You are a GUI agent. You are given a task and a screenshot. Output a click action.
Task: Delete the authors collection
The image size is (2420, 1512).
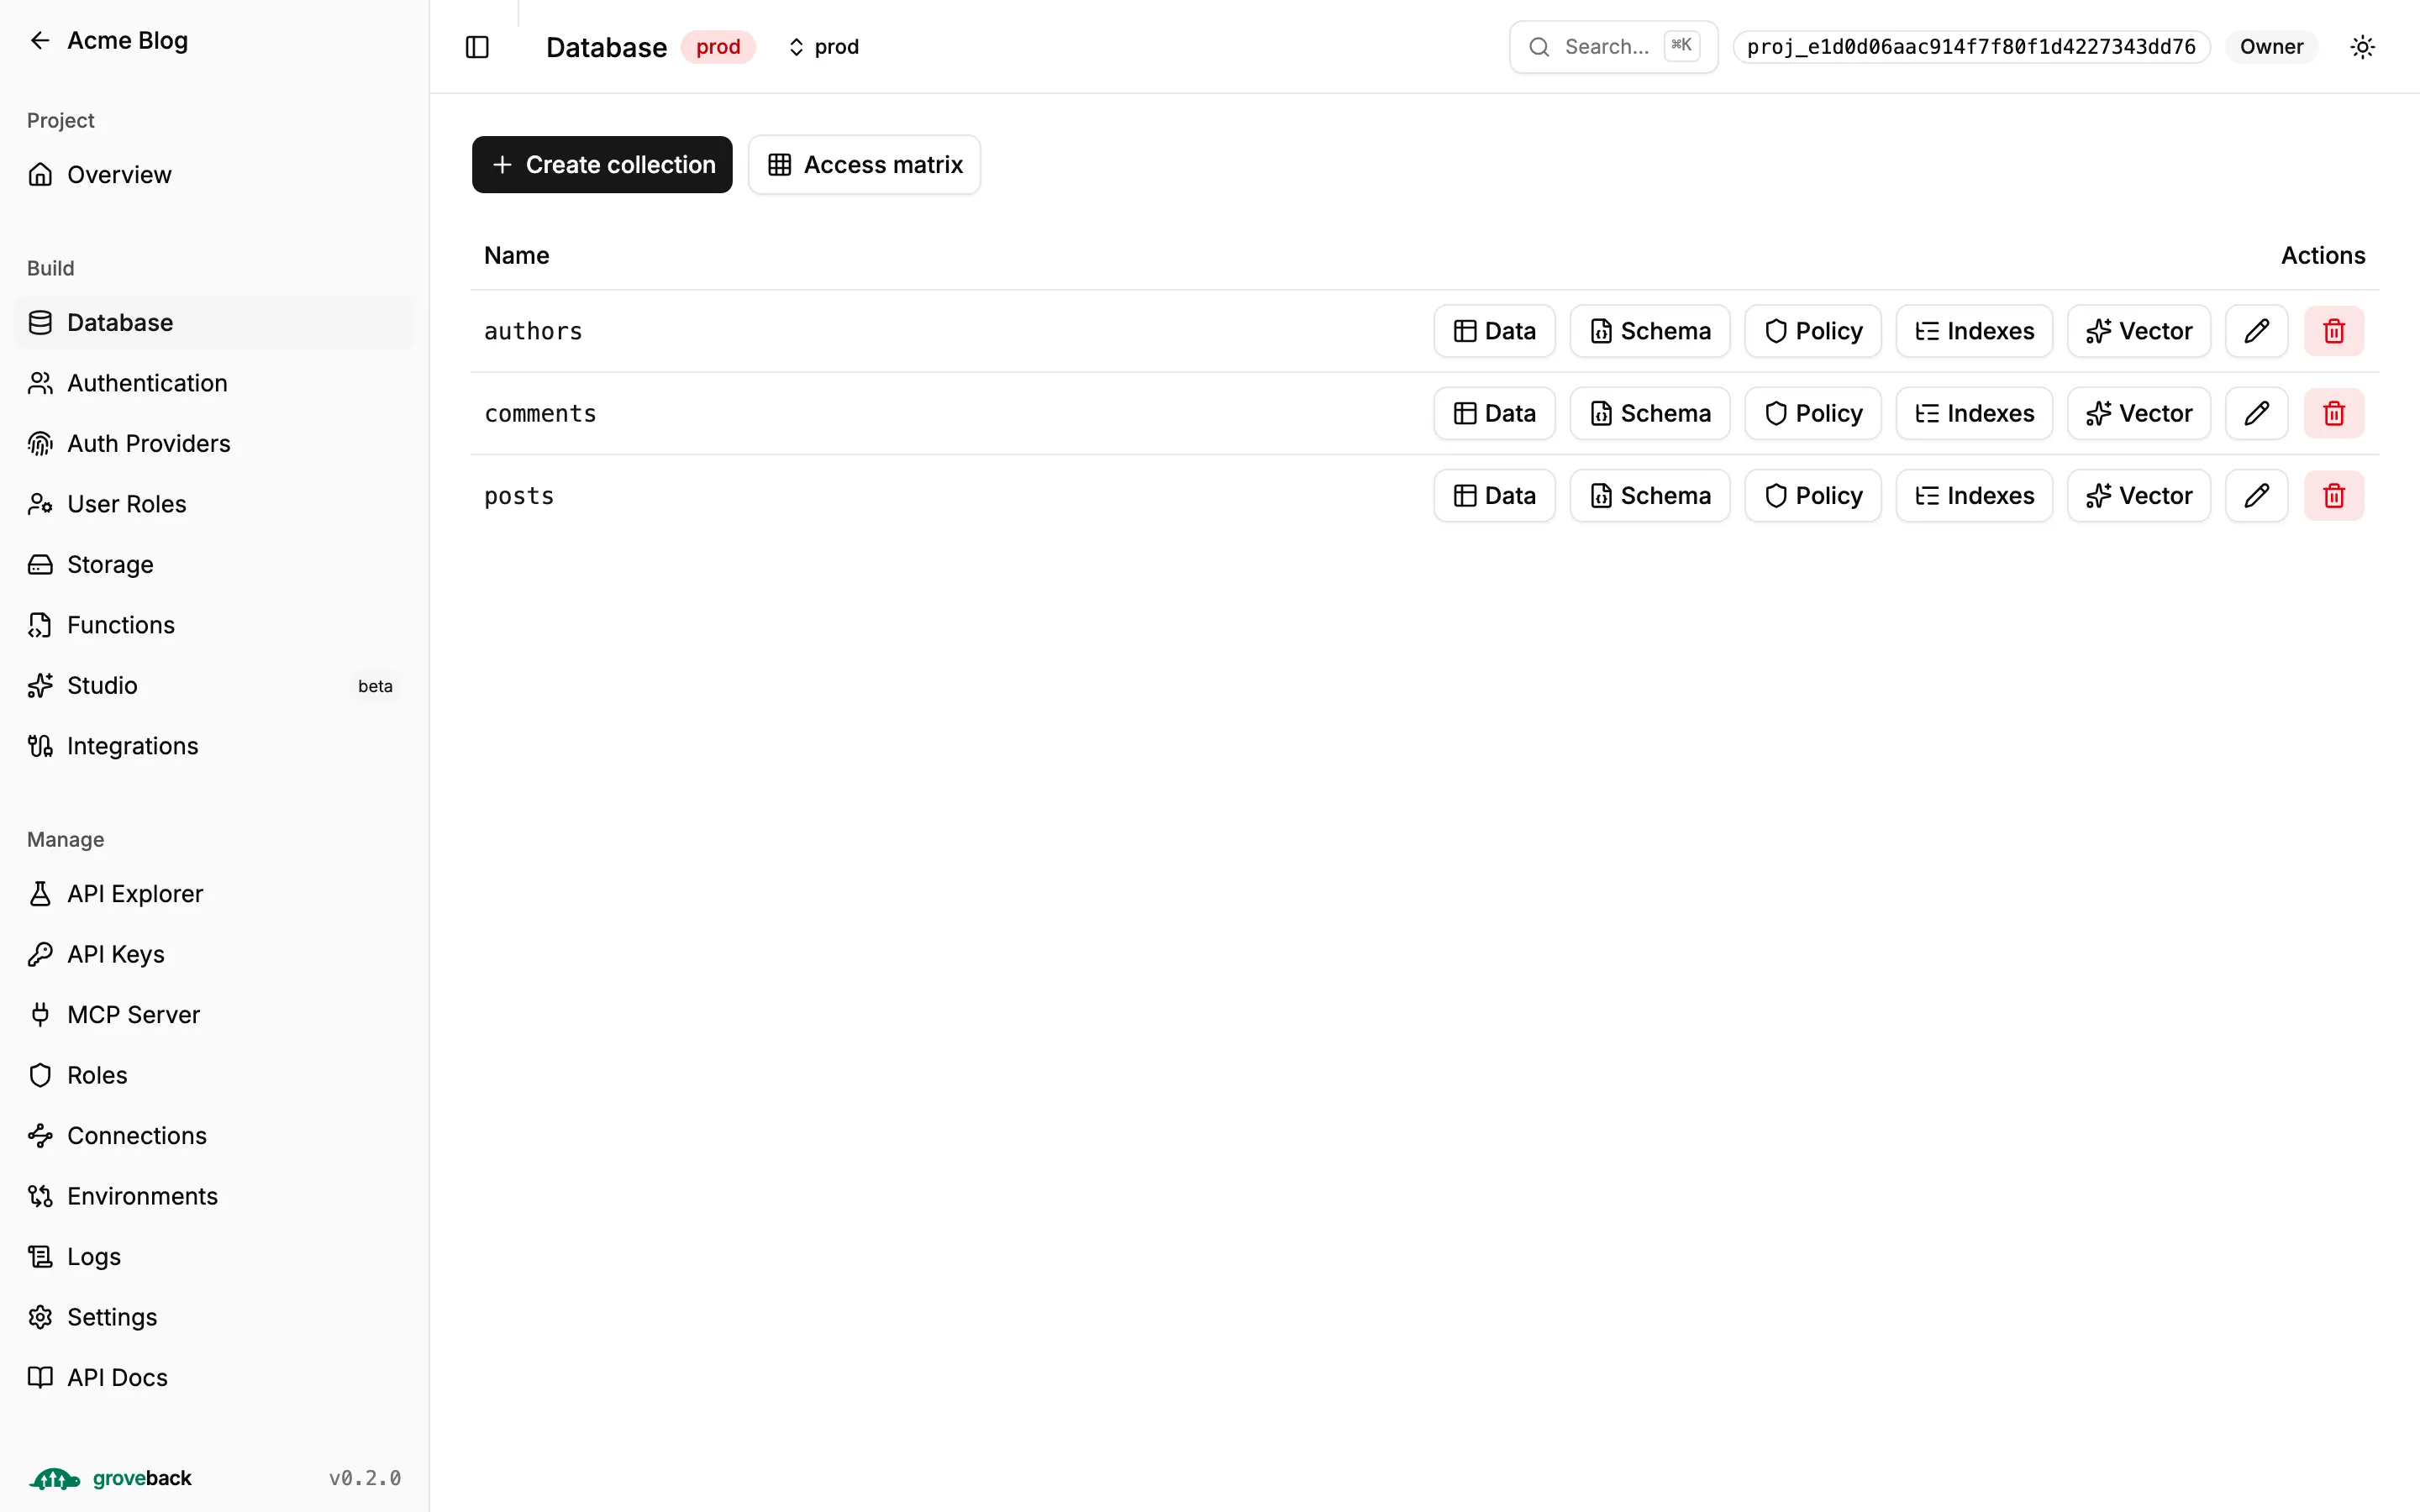click(x=2334, y=331)
